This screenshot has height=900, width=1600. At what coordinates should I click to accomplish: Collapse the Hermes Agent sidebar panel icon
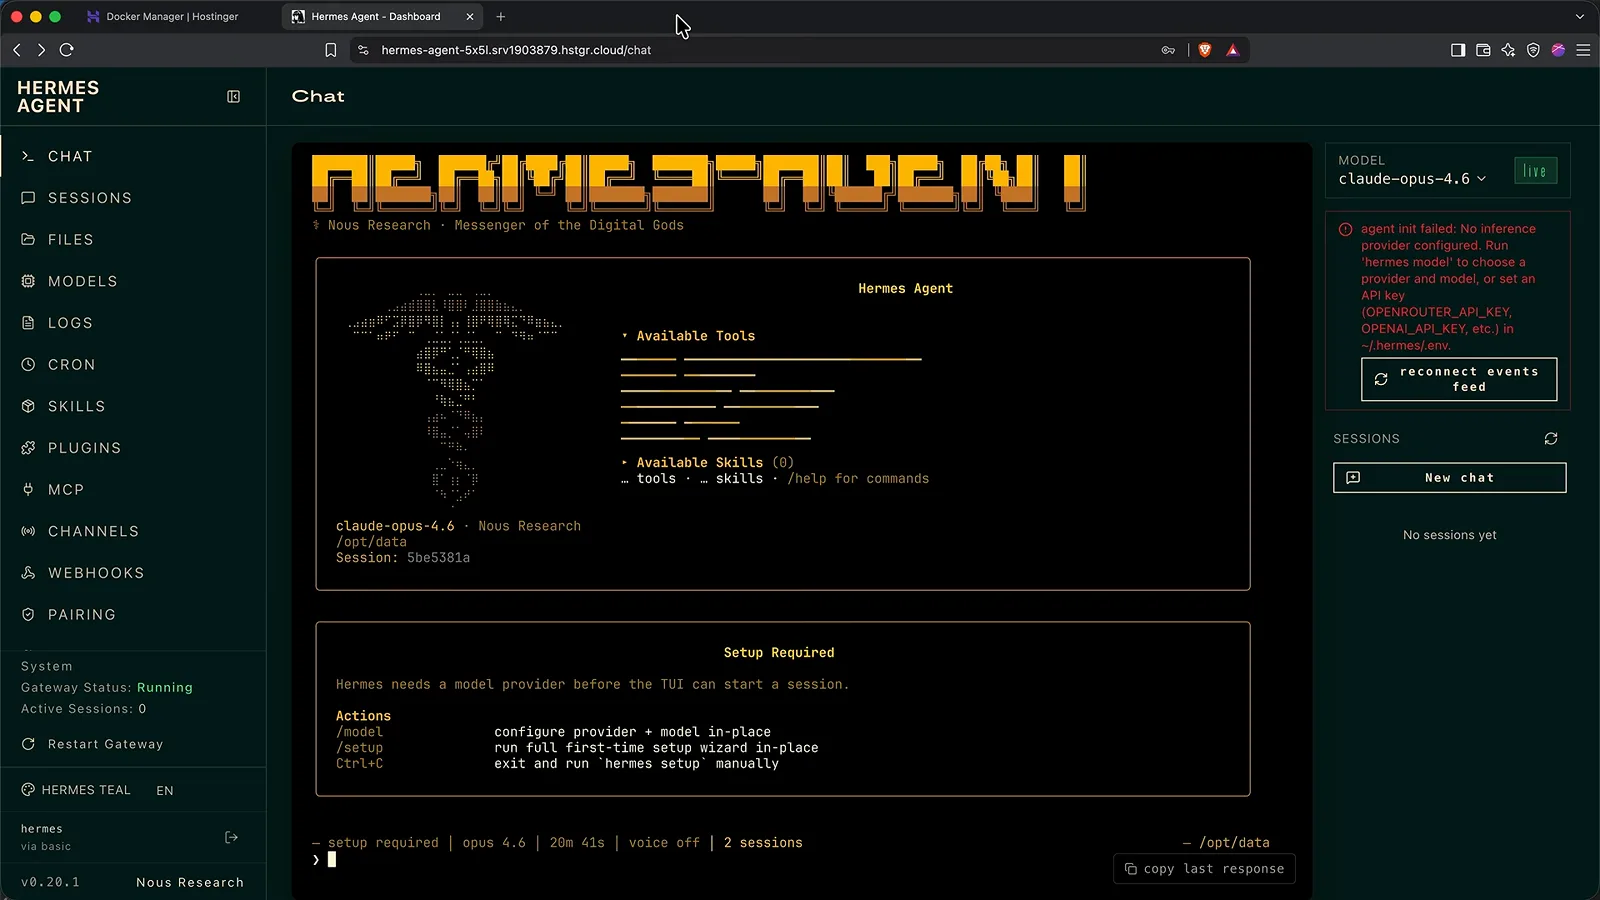point(233,97)
